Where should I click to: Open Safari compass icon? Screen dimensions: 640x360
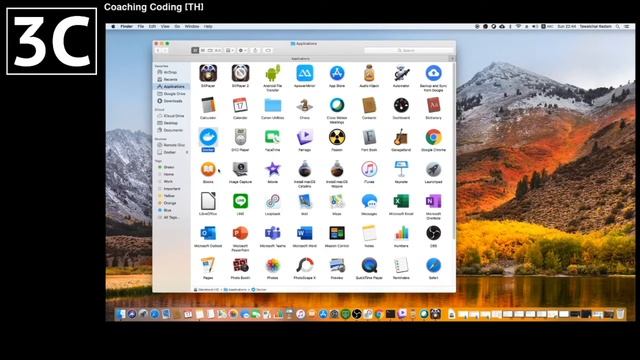[433, 265]
